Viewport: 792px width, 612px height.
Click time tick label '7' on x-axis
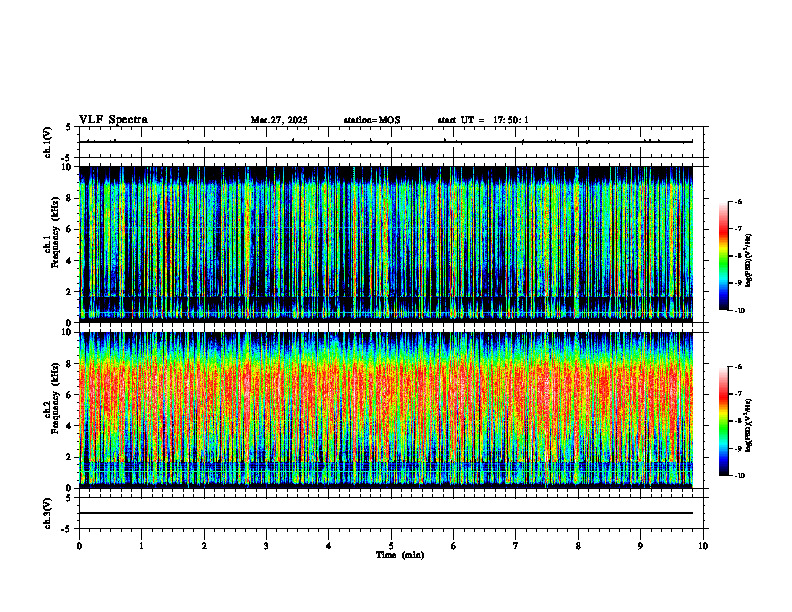516,546
